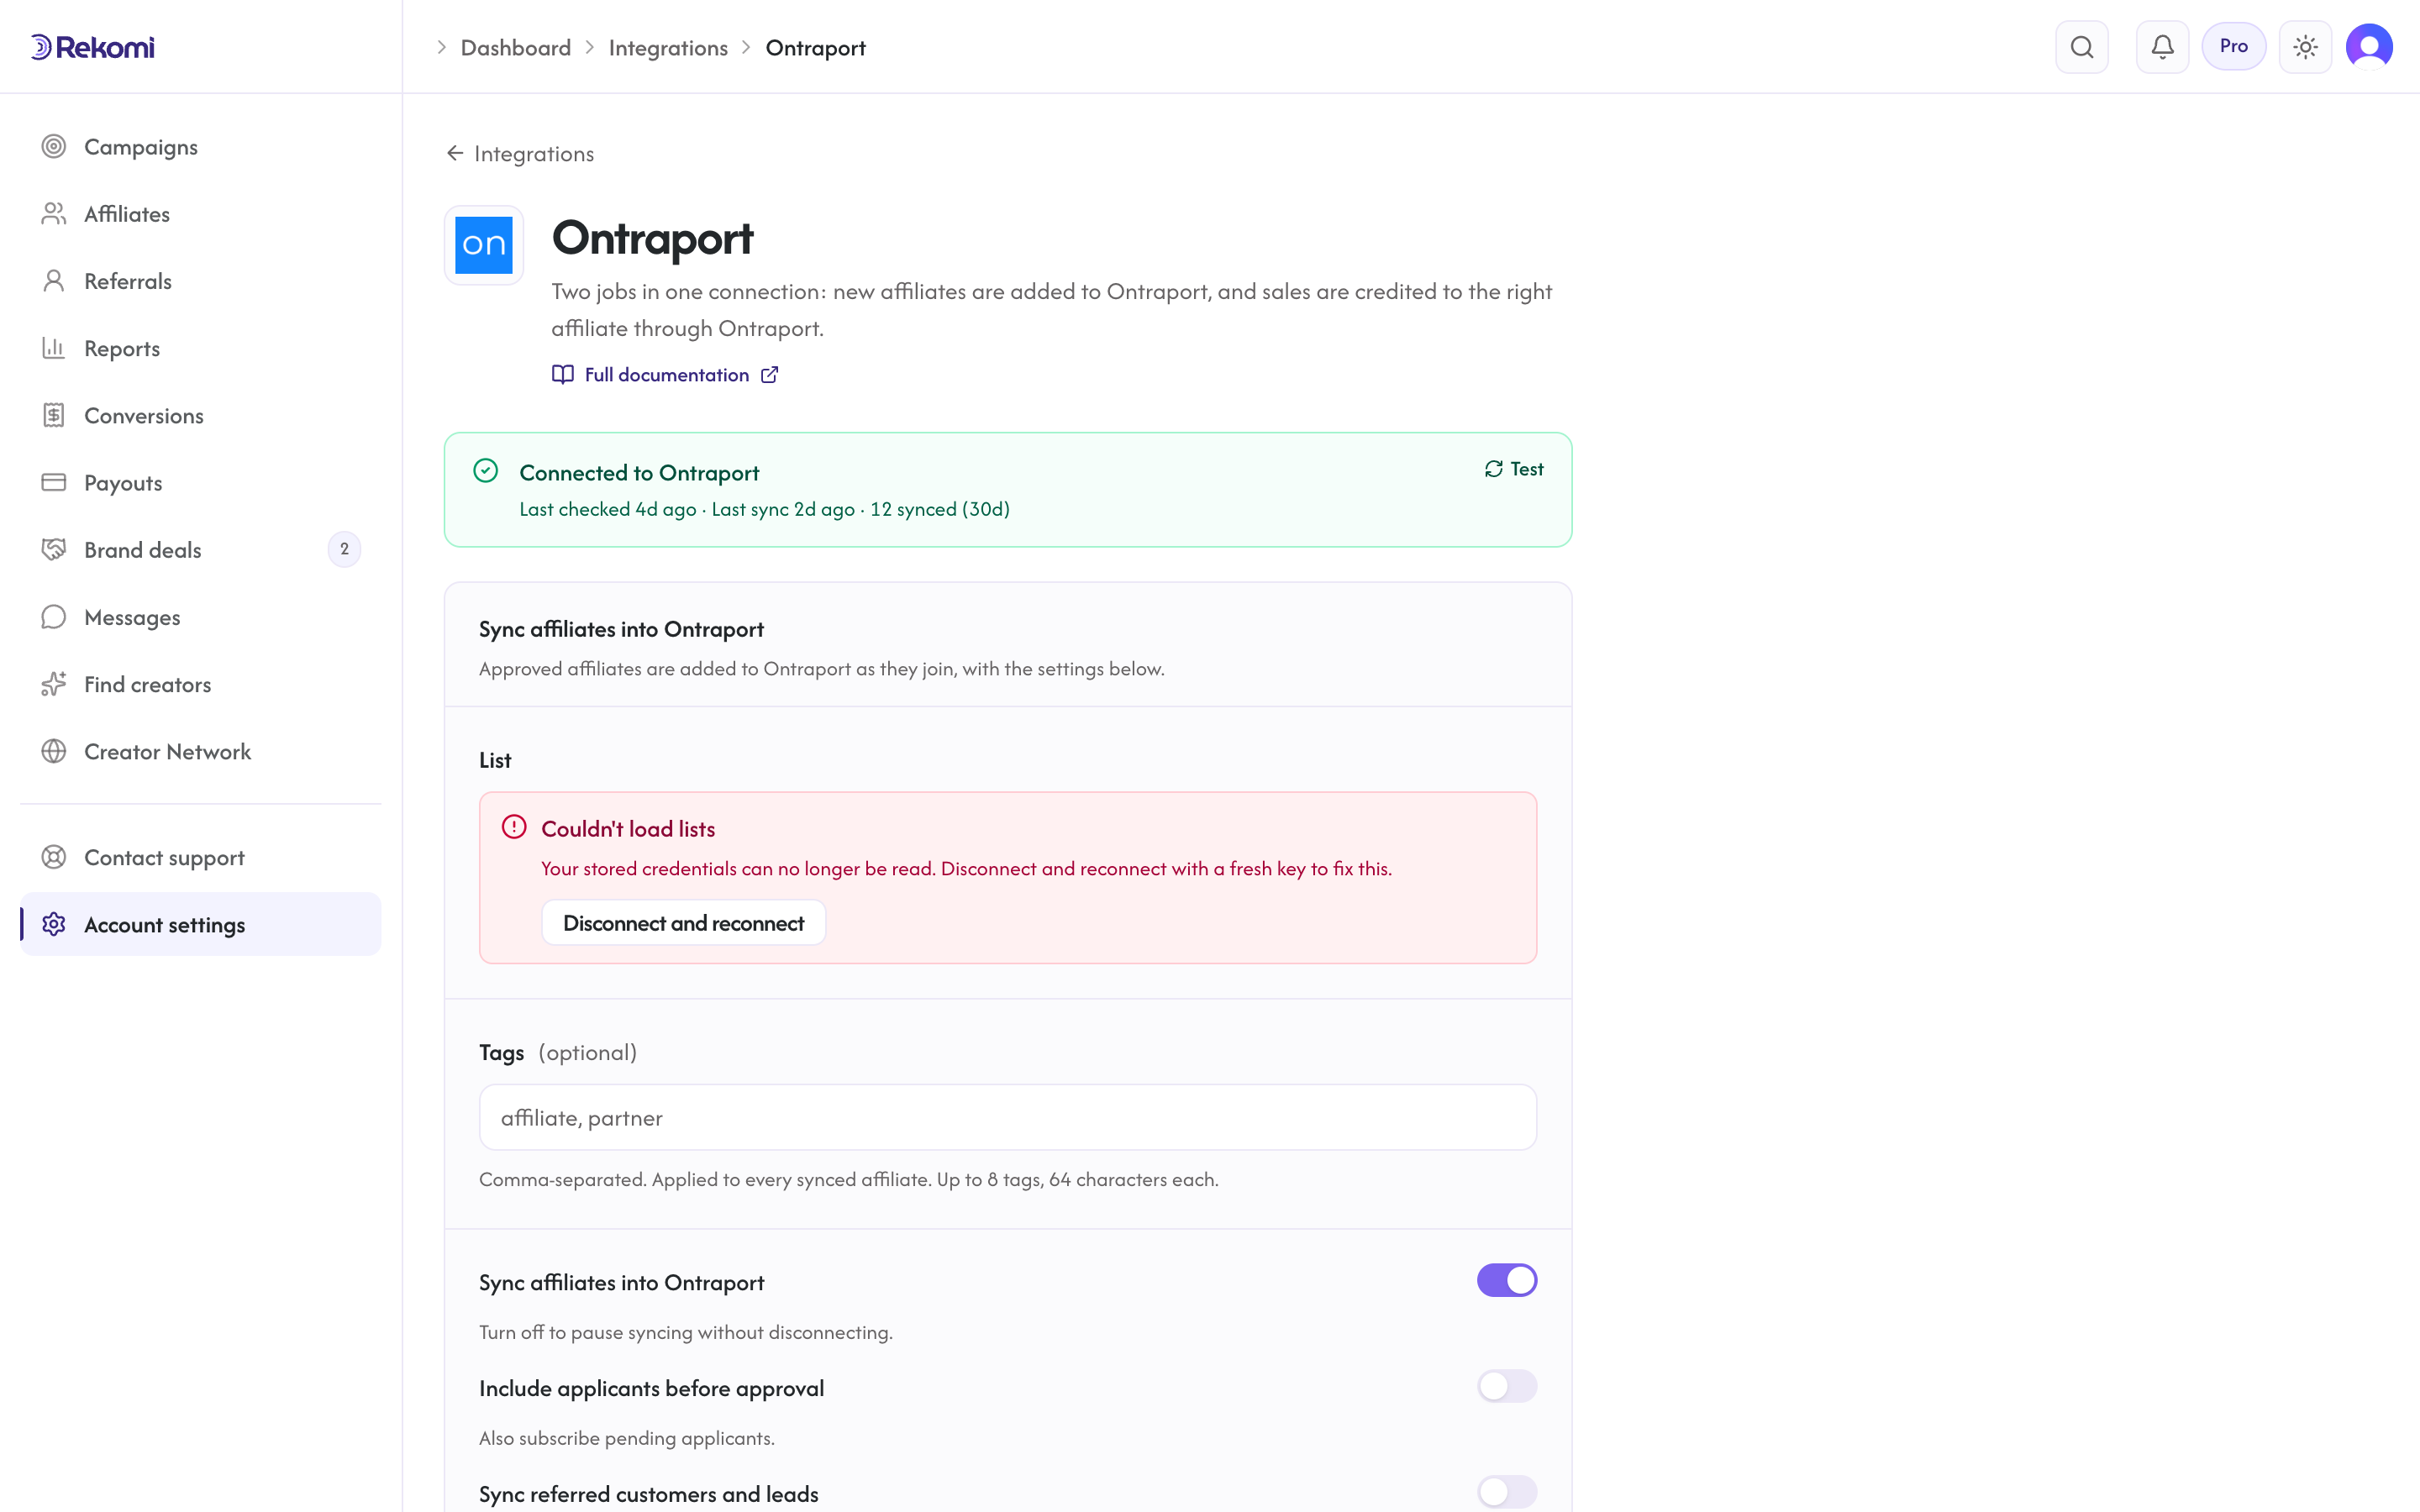This screenshot has width=2420, height=1512.
Task: Click Integrations in the breadcrumb
Action: [x=668, y=47]
